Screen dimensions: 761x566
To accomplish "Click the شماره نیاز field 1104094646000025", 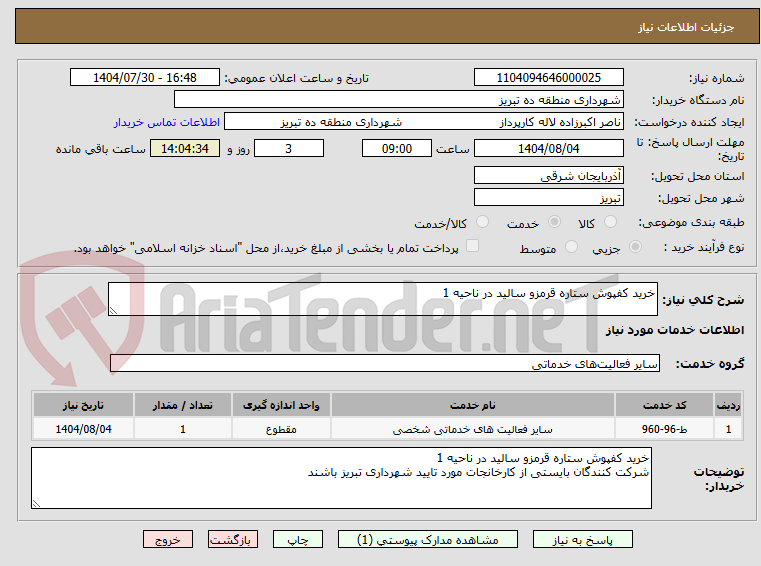I will pyautogui.click(x=548, y=78).
